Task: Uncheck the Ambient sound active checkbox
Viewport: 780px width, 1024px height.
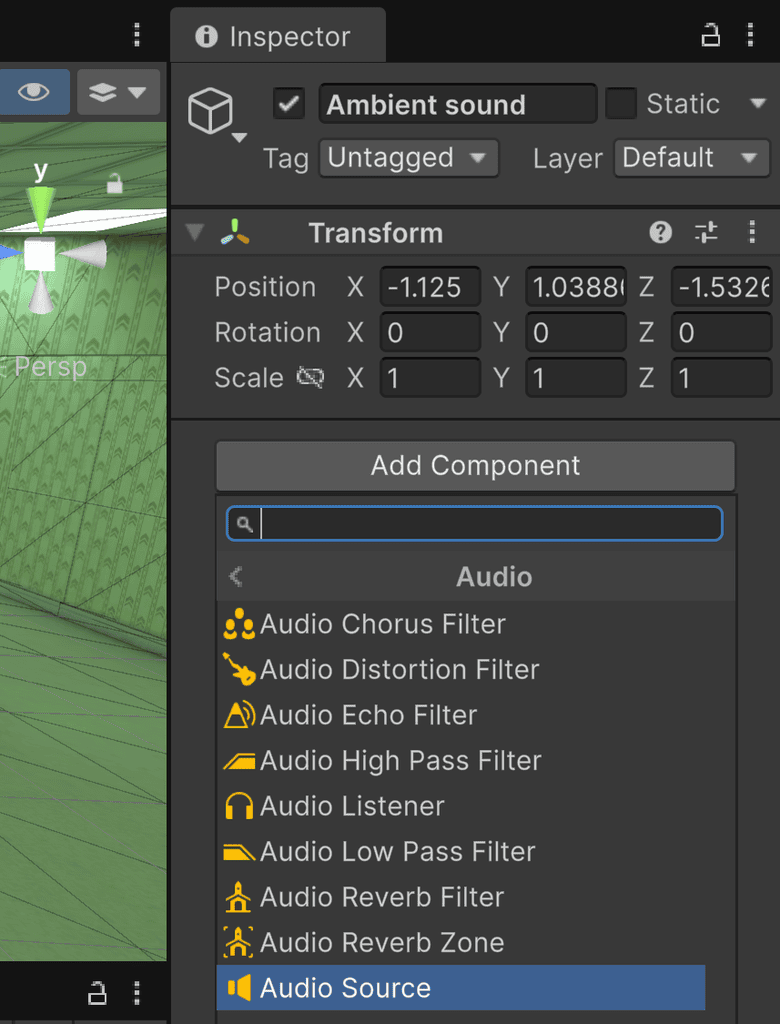Action: (289, 104)
